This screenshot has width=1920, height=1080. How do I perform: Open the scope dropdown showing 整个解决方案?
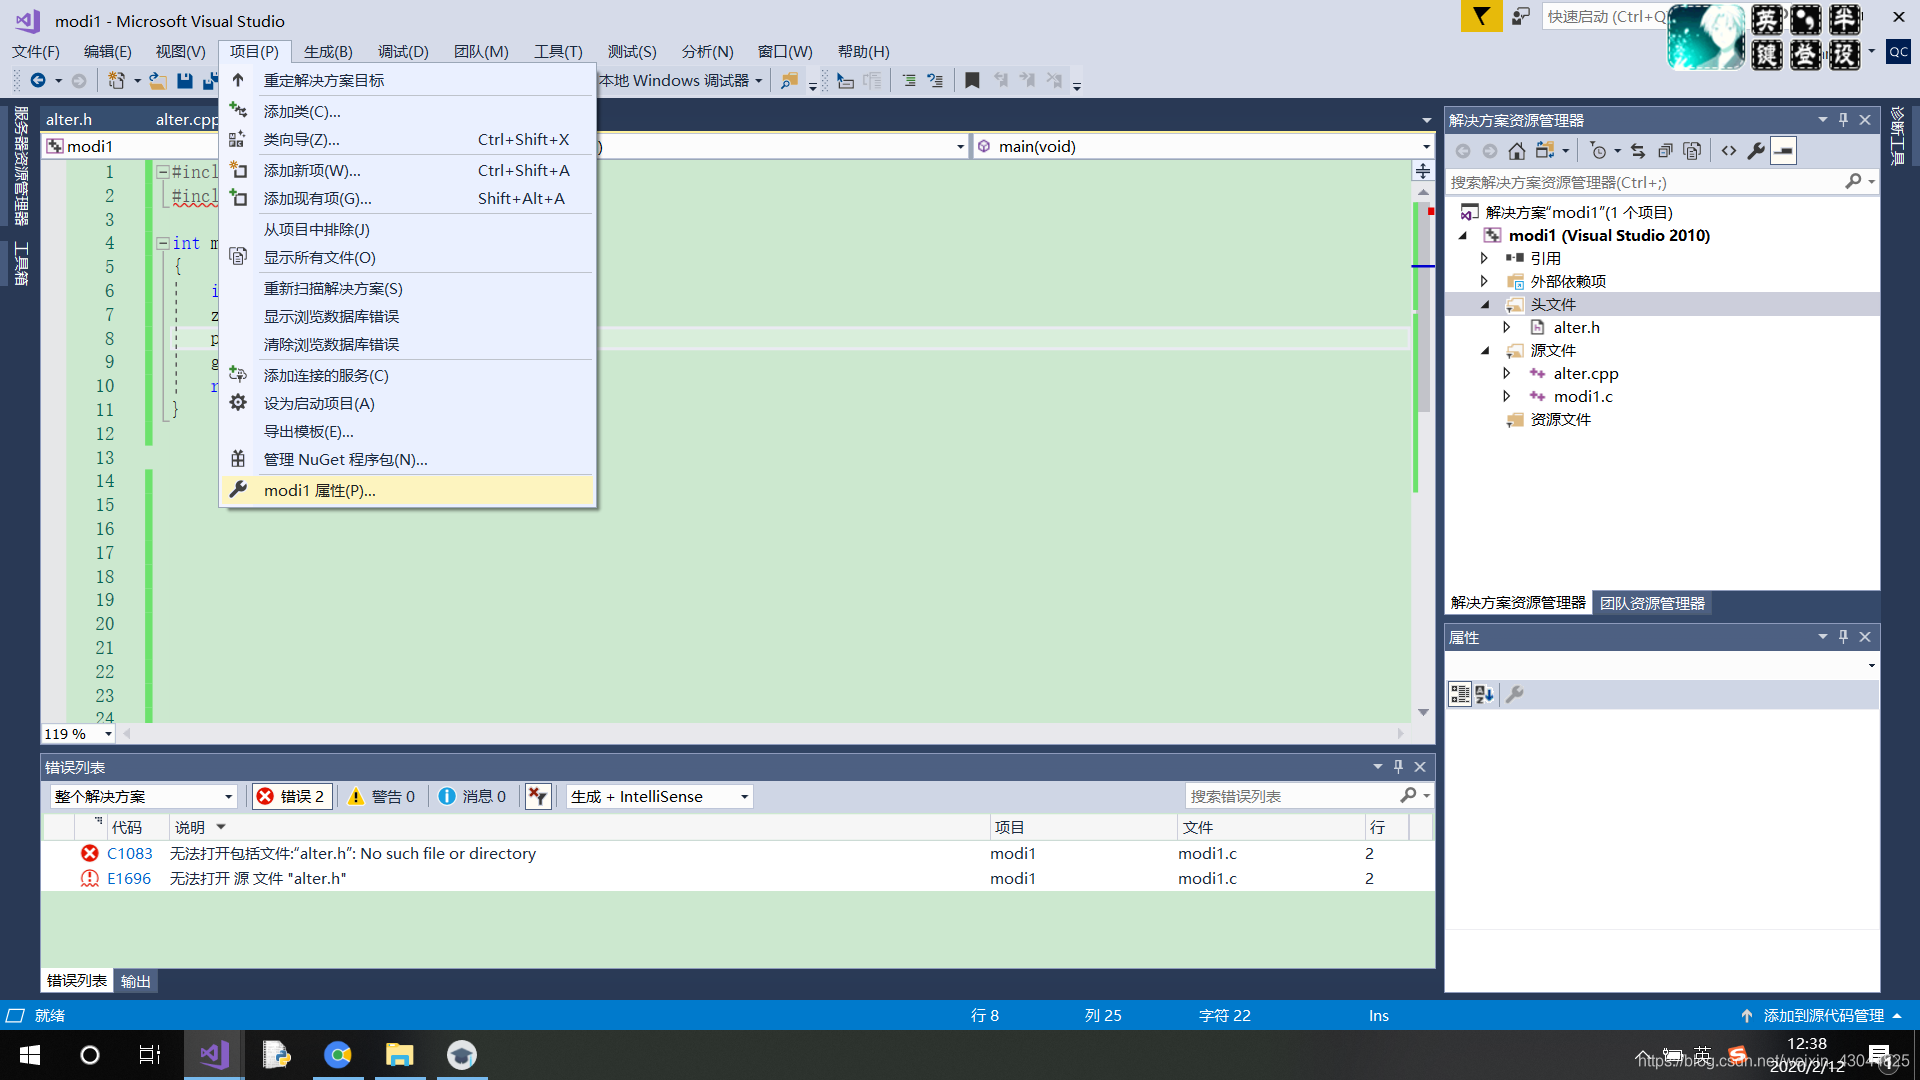[x=143, y=796]
